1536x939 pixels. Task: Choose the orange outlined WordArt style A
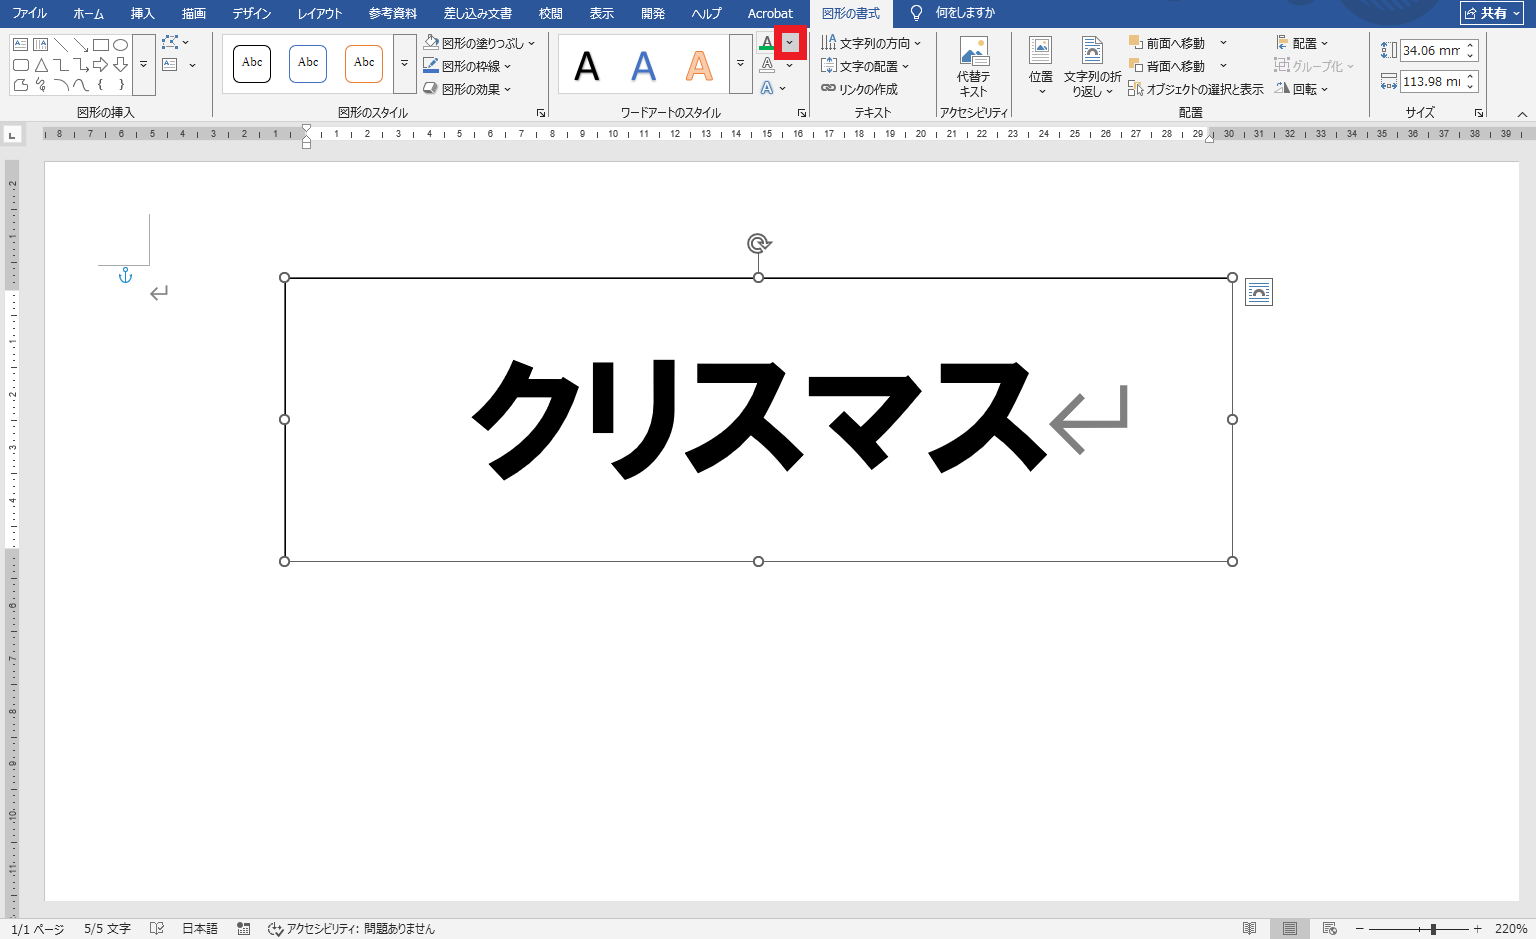click(x=699, y=66)
